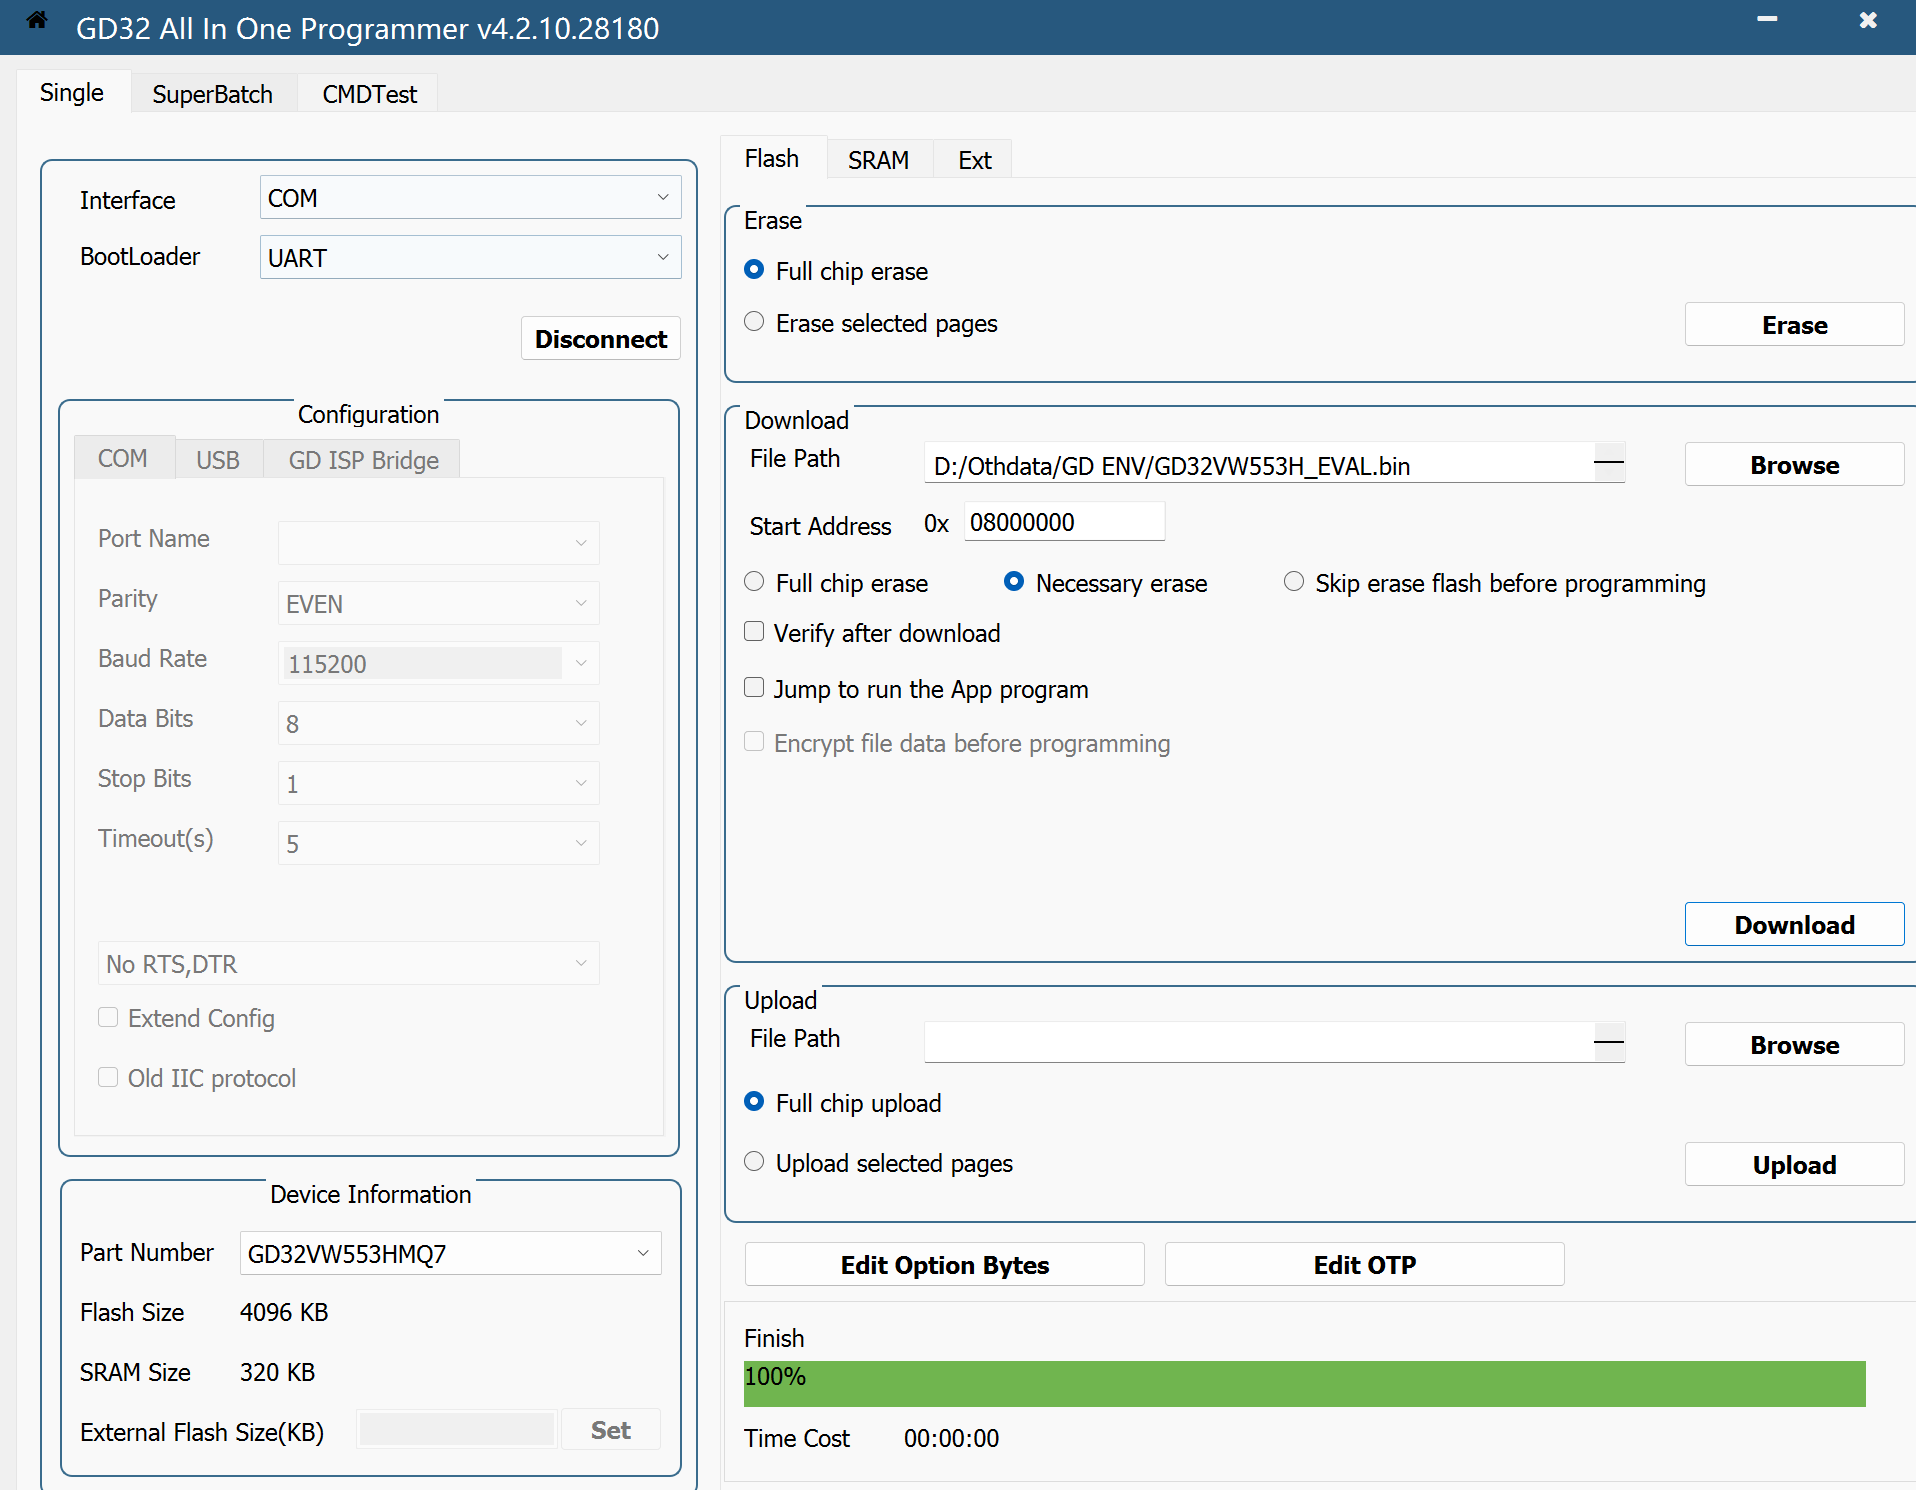
Task: Click the Set external flash size button
Action: pos(611,1430)
